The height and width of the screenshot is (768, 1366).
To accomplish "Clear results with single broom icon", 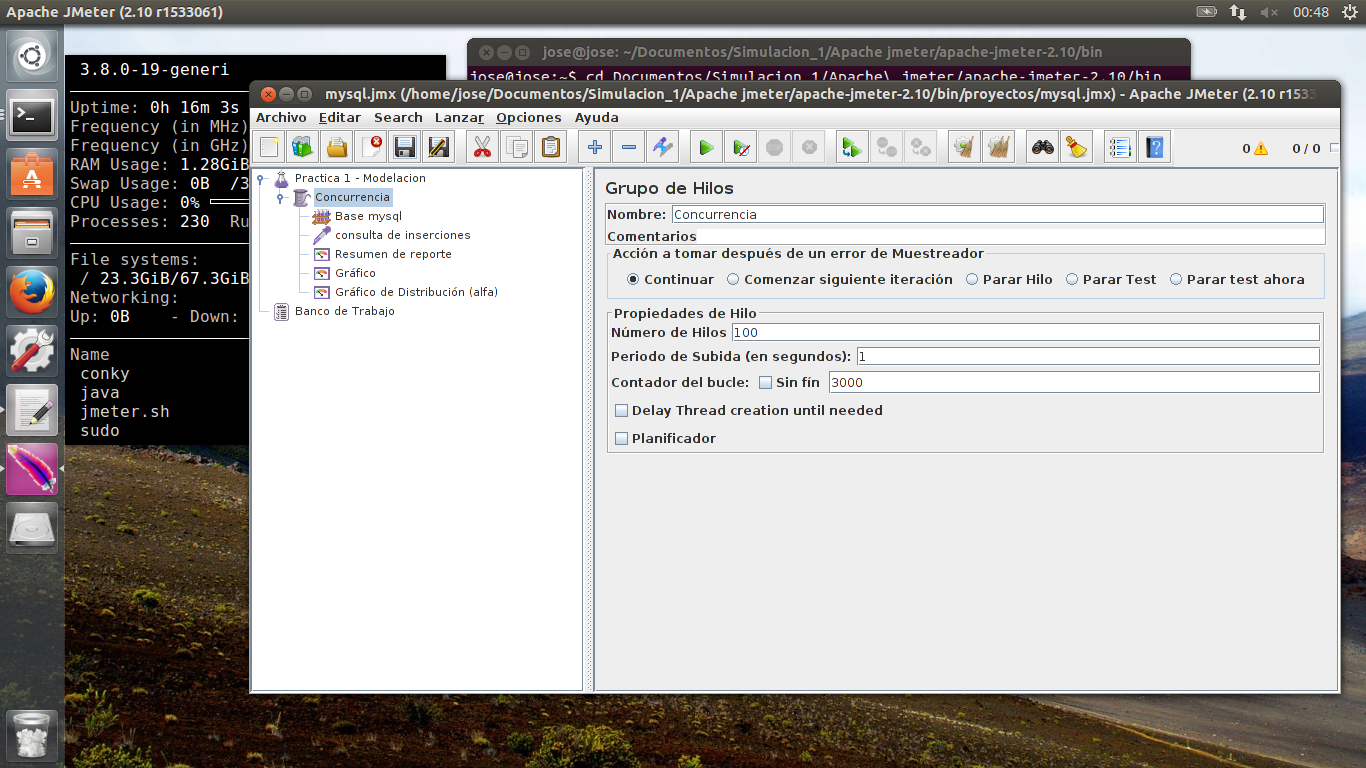I will click(x=964, y=148).
